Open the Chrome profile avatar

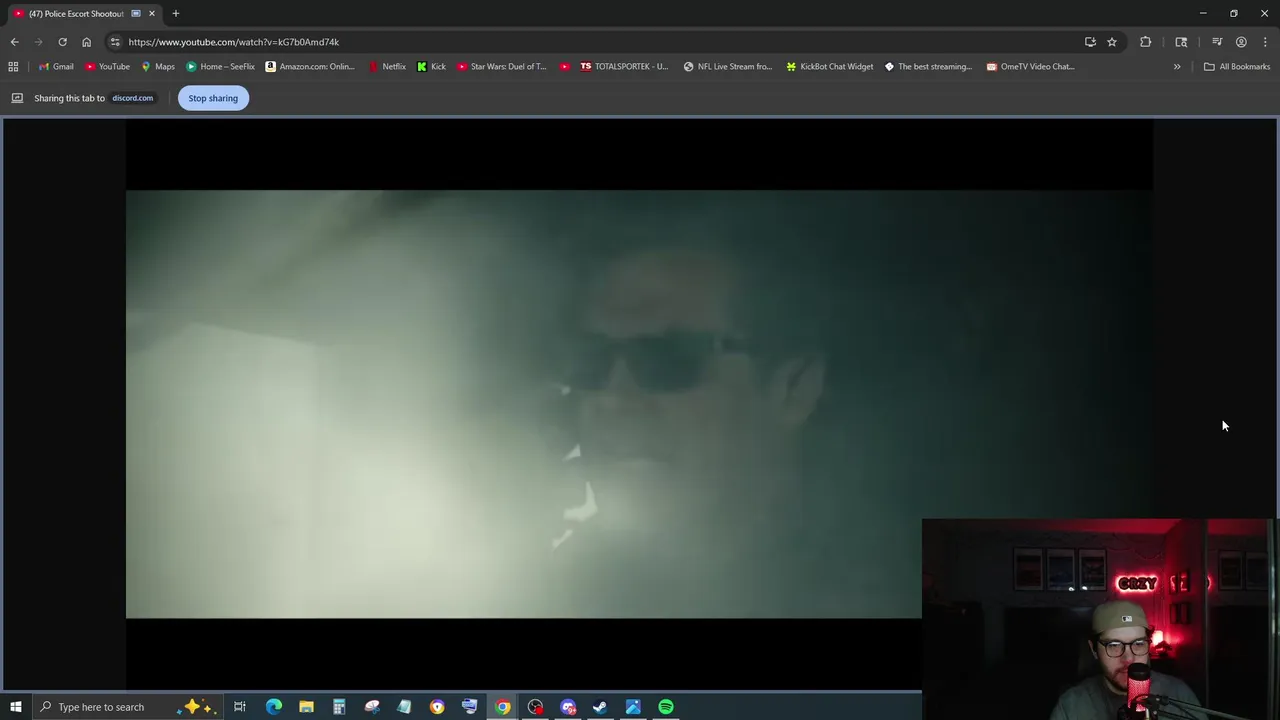point(1241,42)
